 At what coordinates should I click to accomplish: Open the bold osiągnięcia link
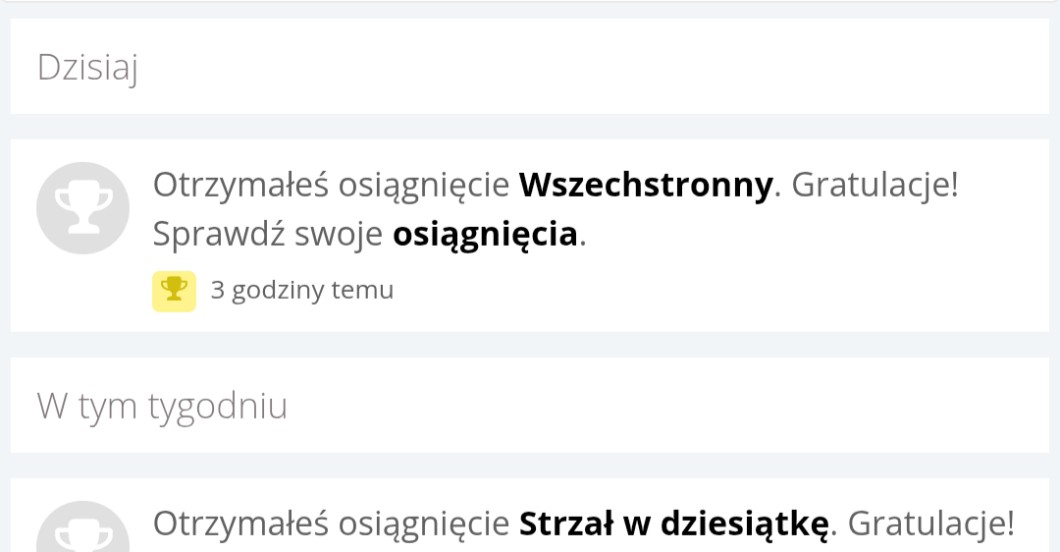coord(485,235)
